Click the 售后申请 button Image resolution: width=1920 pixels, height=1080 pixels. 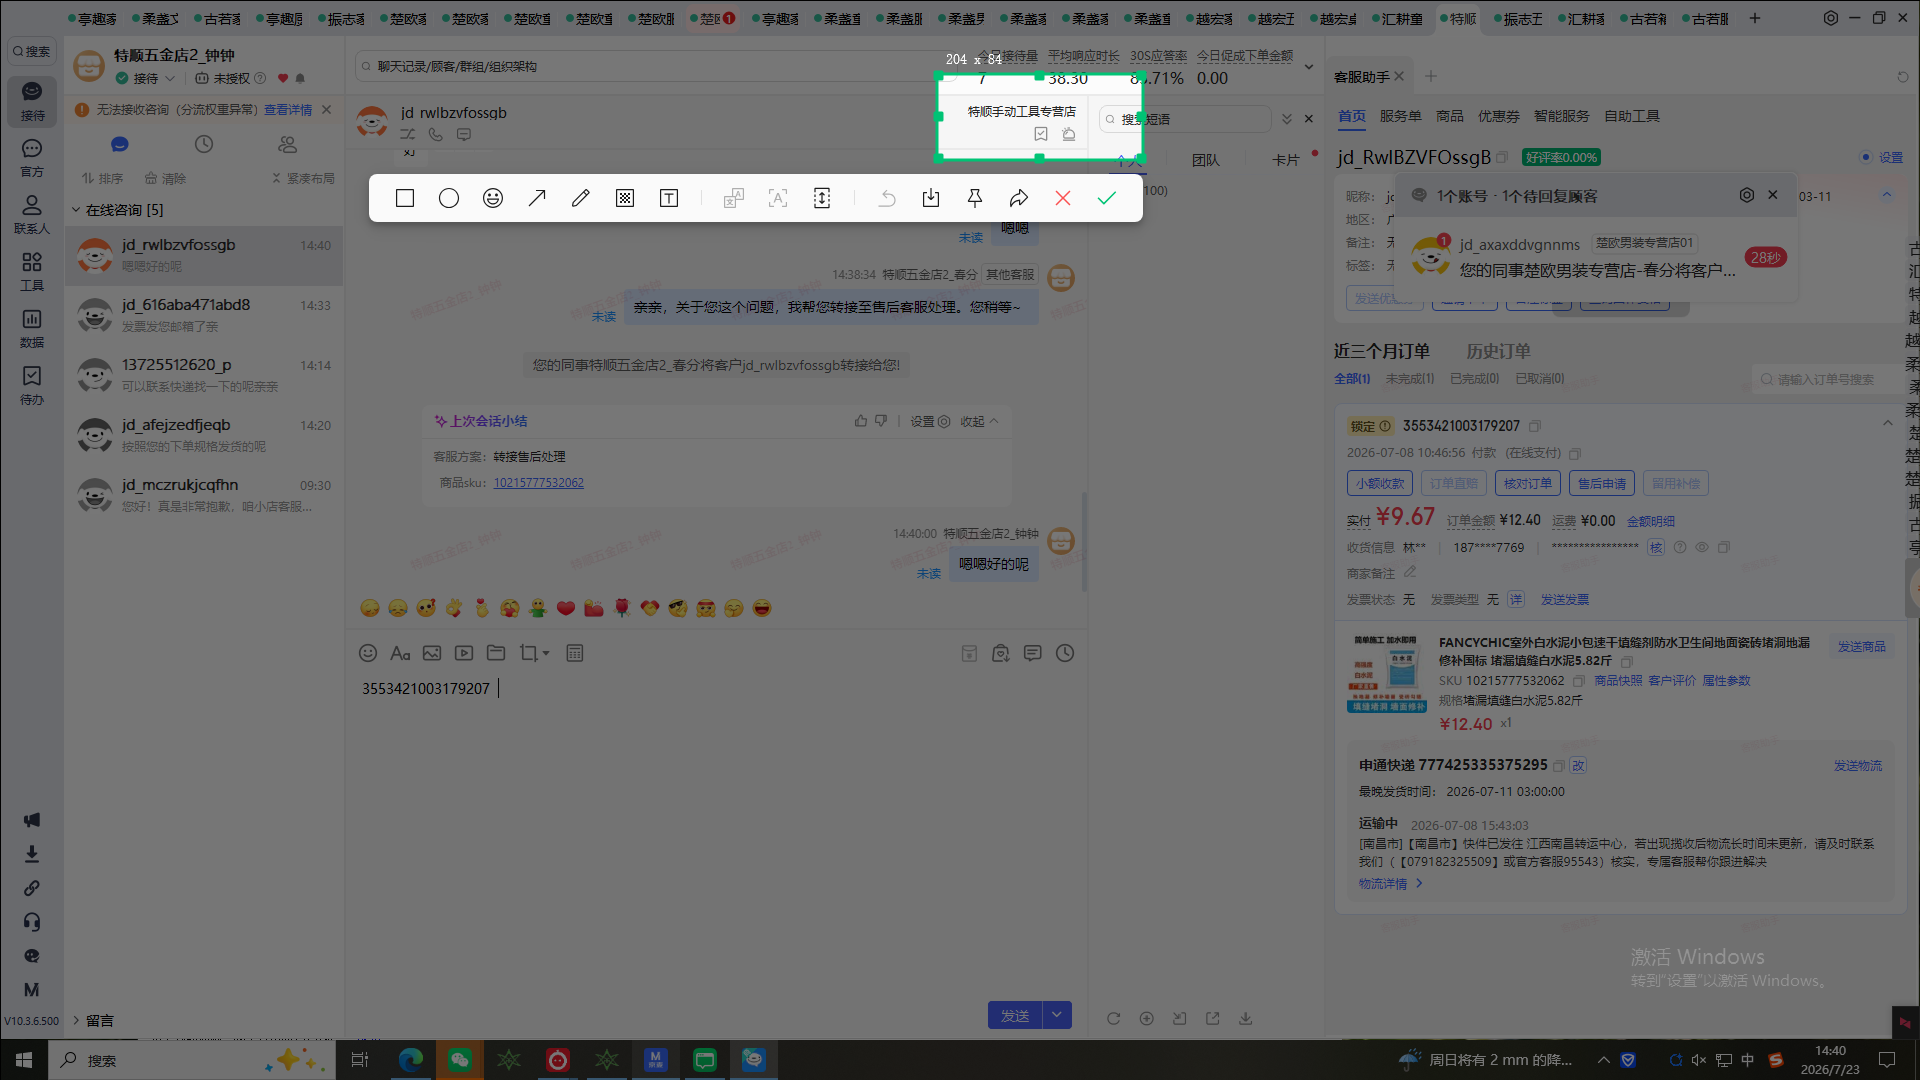pos(1602,484)
